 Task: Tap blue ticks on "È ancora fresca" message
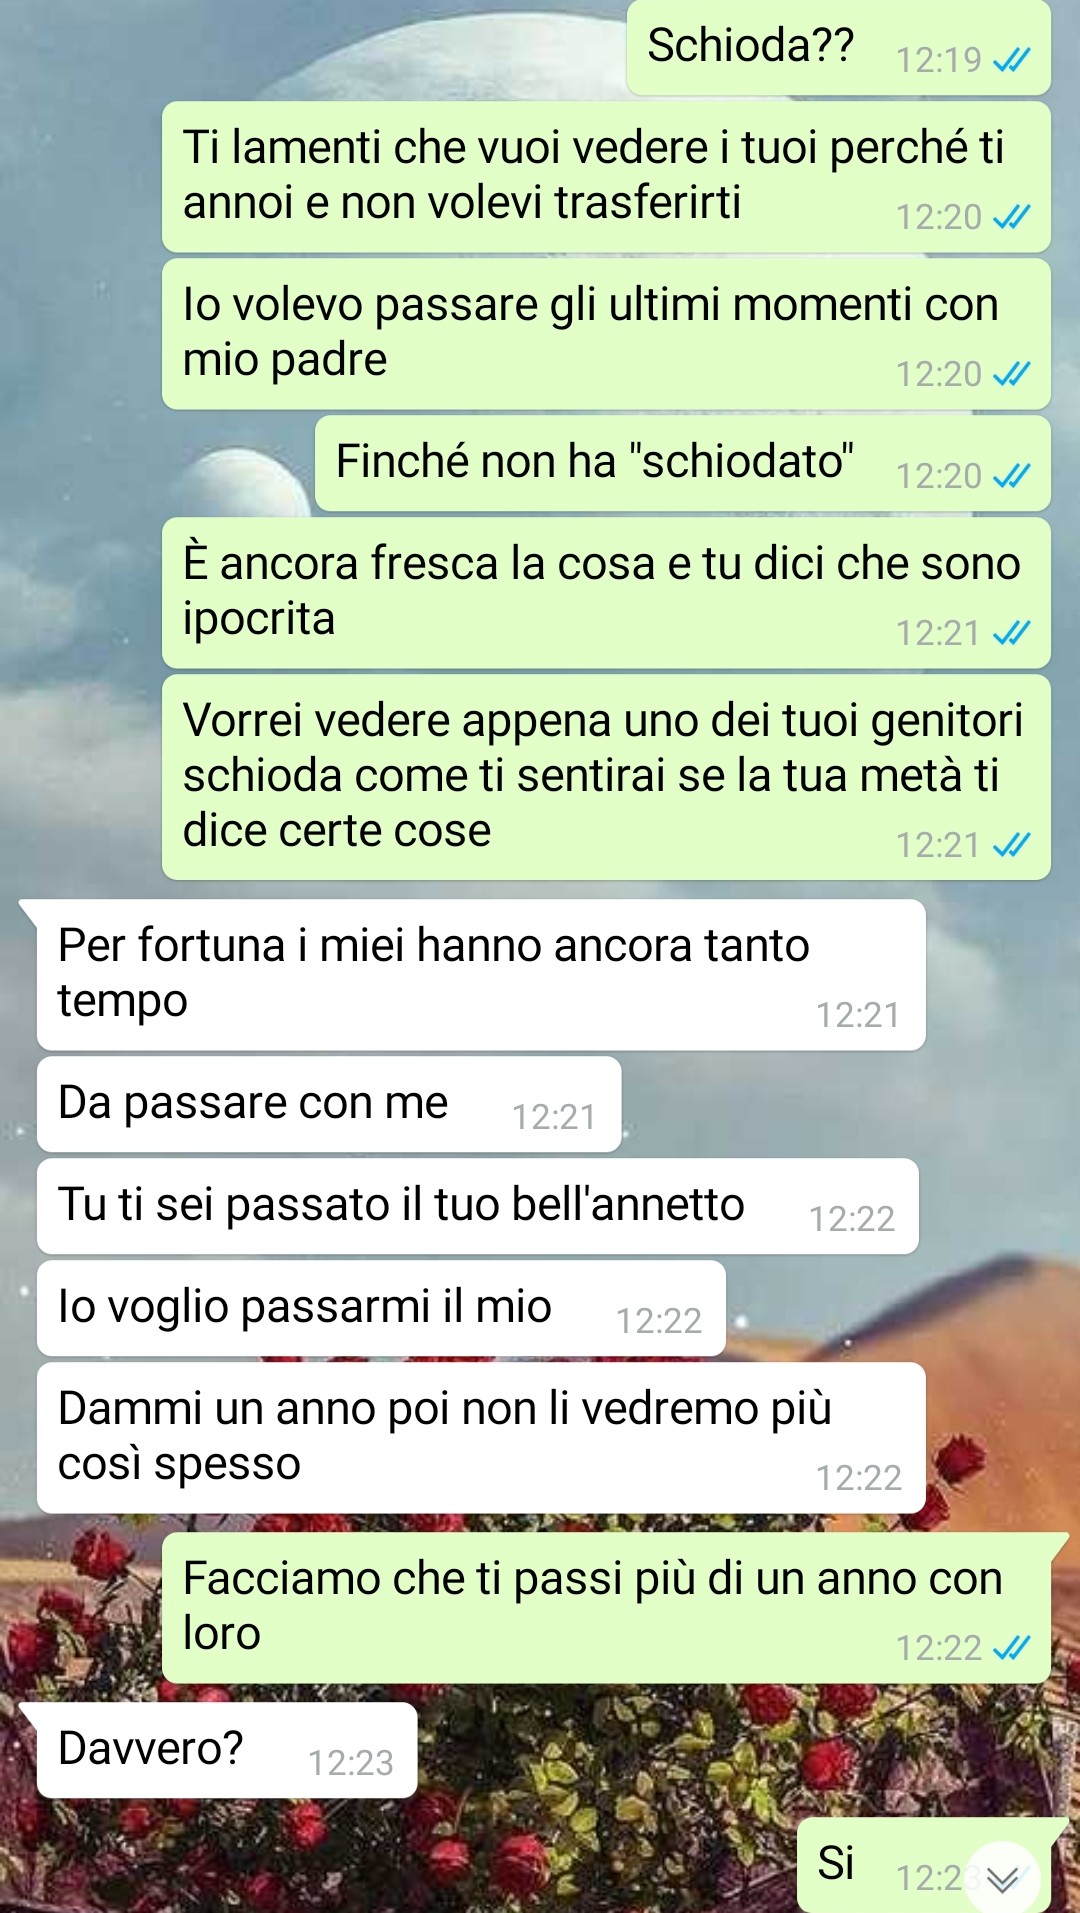(x=1011, y=633)
